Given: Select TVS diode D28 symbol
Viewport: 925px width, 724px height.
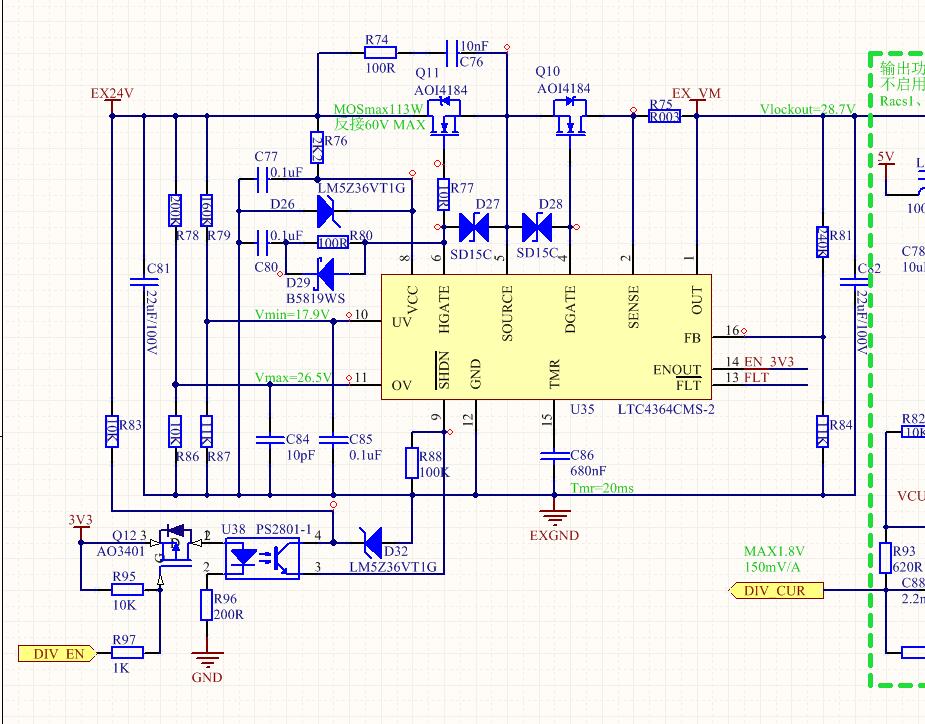Looking at the screenshot, I should coord(537,227).
